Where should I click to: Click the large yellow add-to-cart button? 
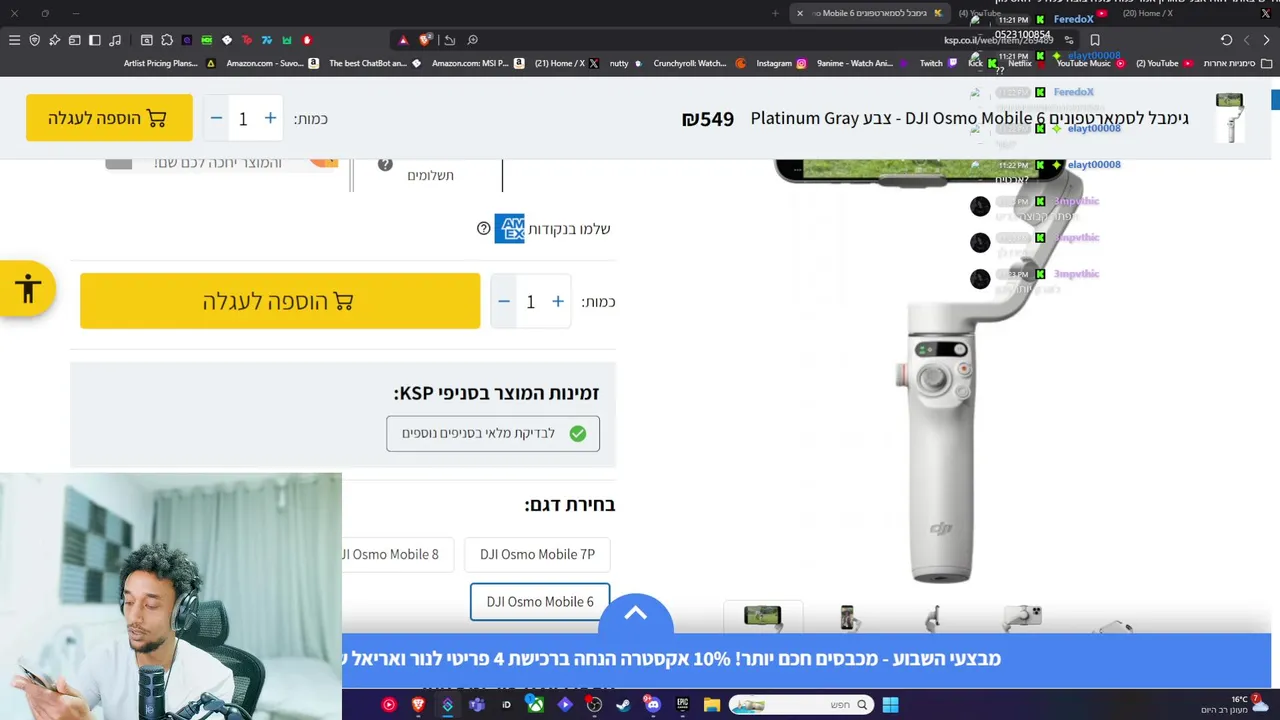pyautogui.click(x=280, y=301)
